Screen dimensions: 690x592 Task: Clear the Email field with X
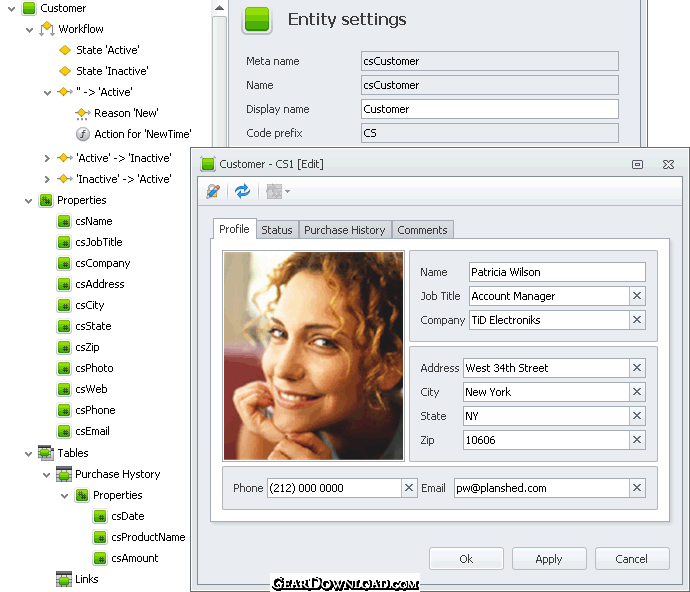coord(637,488)
